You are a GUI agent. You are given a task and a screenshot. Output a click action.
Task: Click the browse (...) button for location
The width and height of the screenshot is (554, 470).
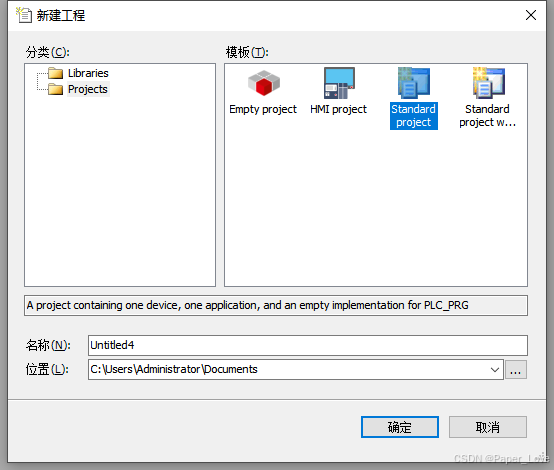(x=516, y=370)
